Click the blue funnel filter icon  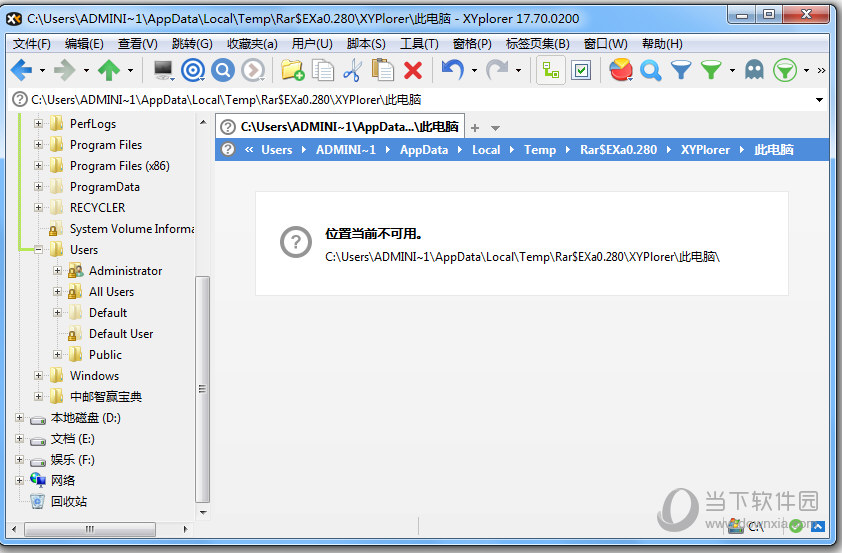pos(681,70)
